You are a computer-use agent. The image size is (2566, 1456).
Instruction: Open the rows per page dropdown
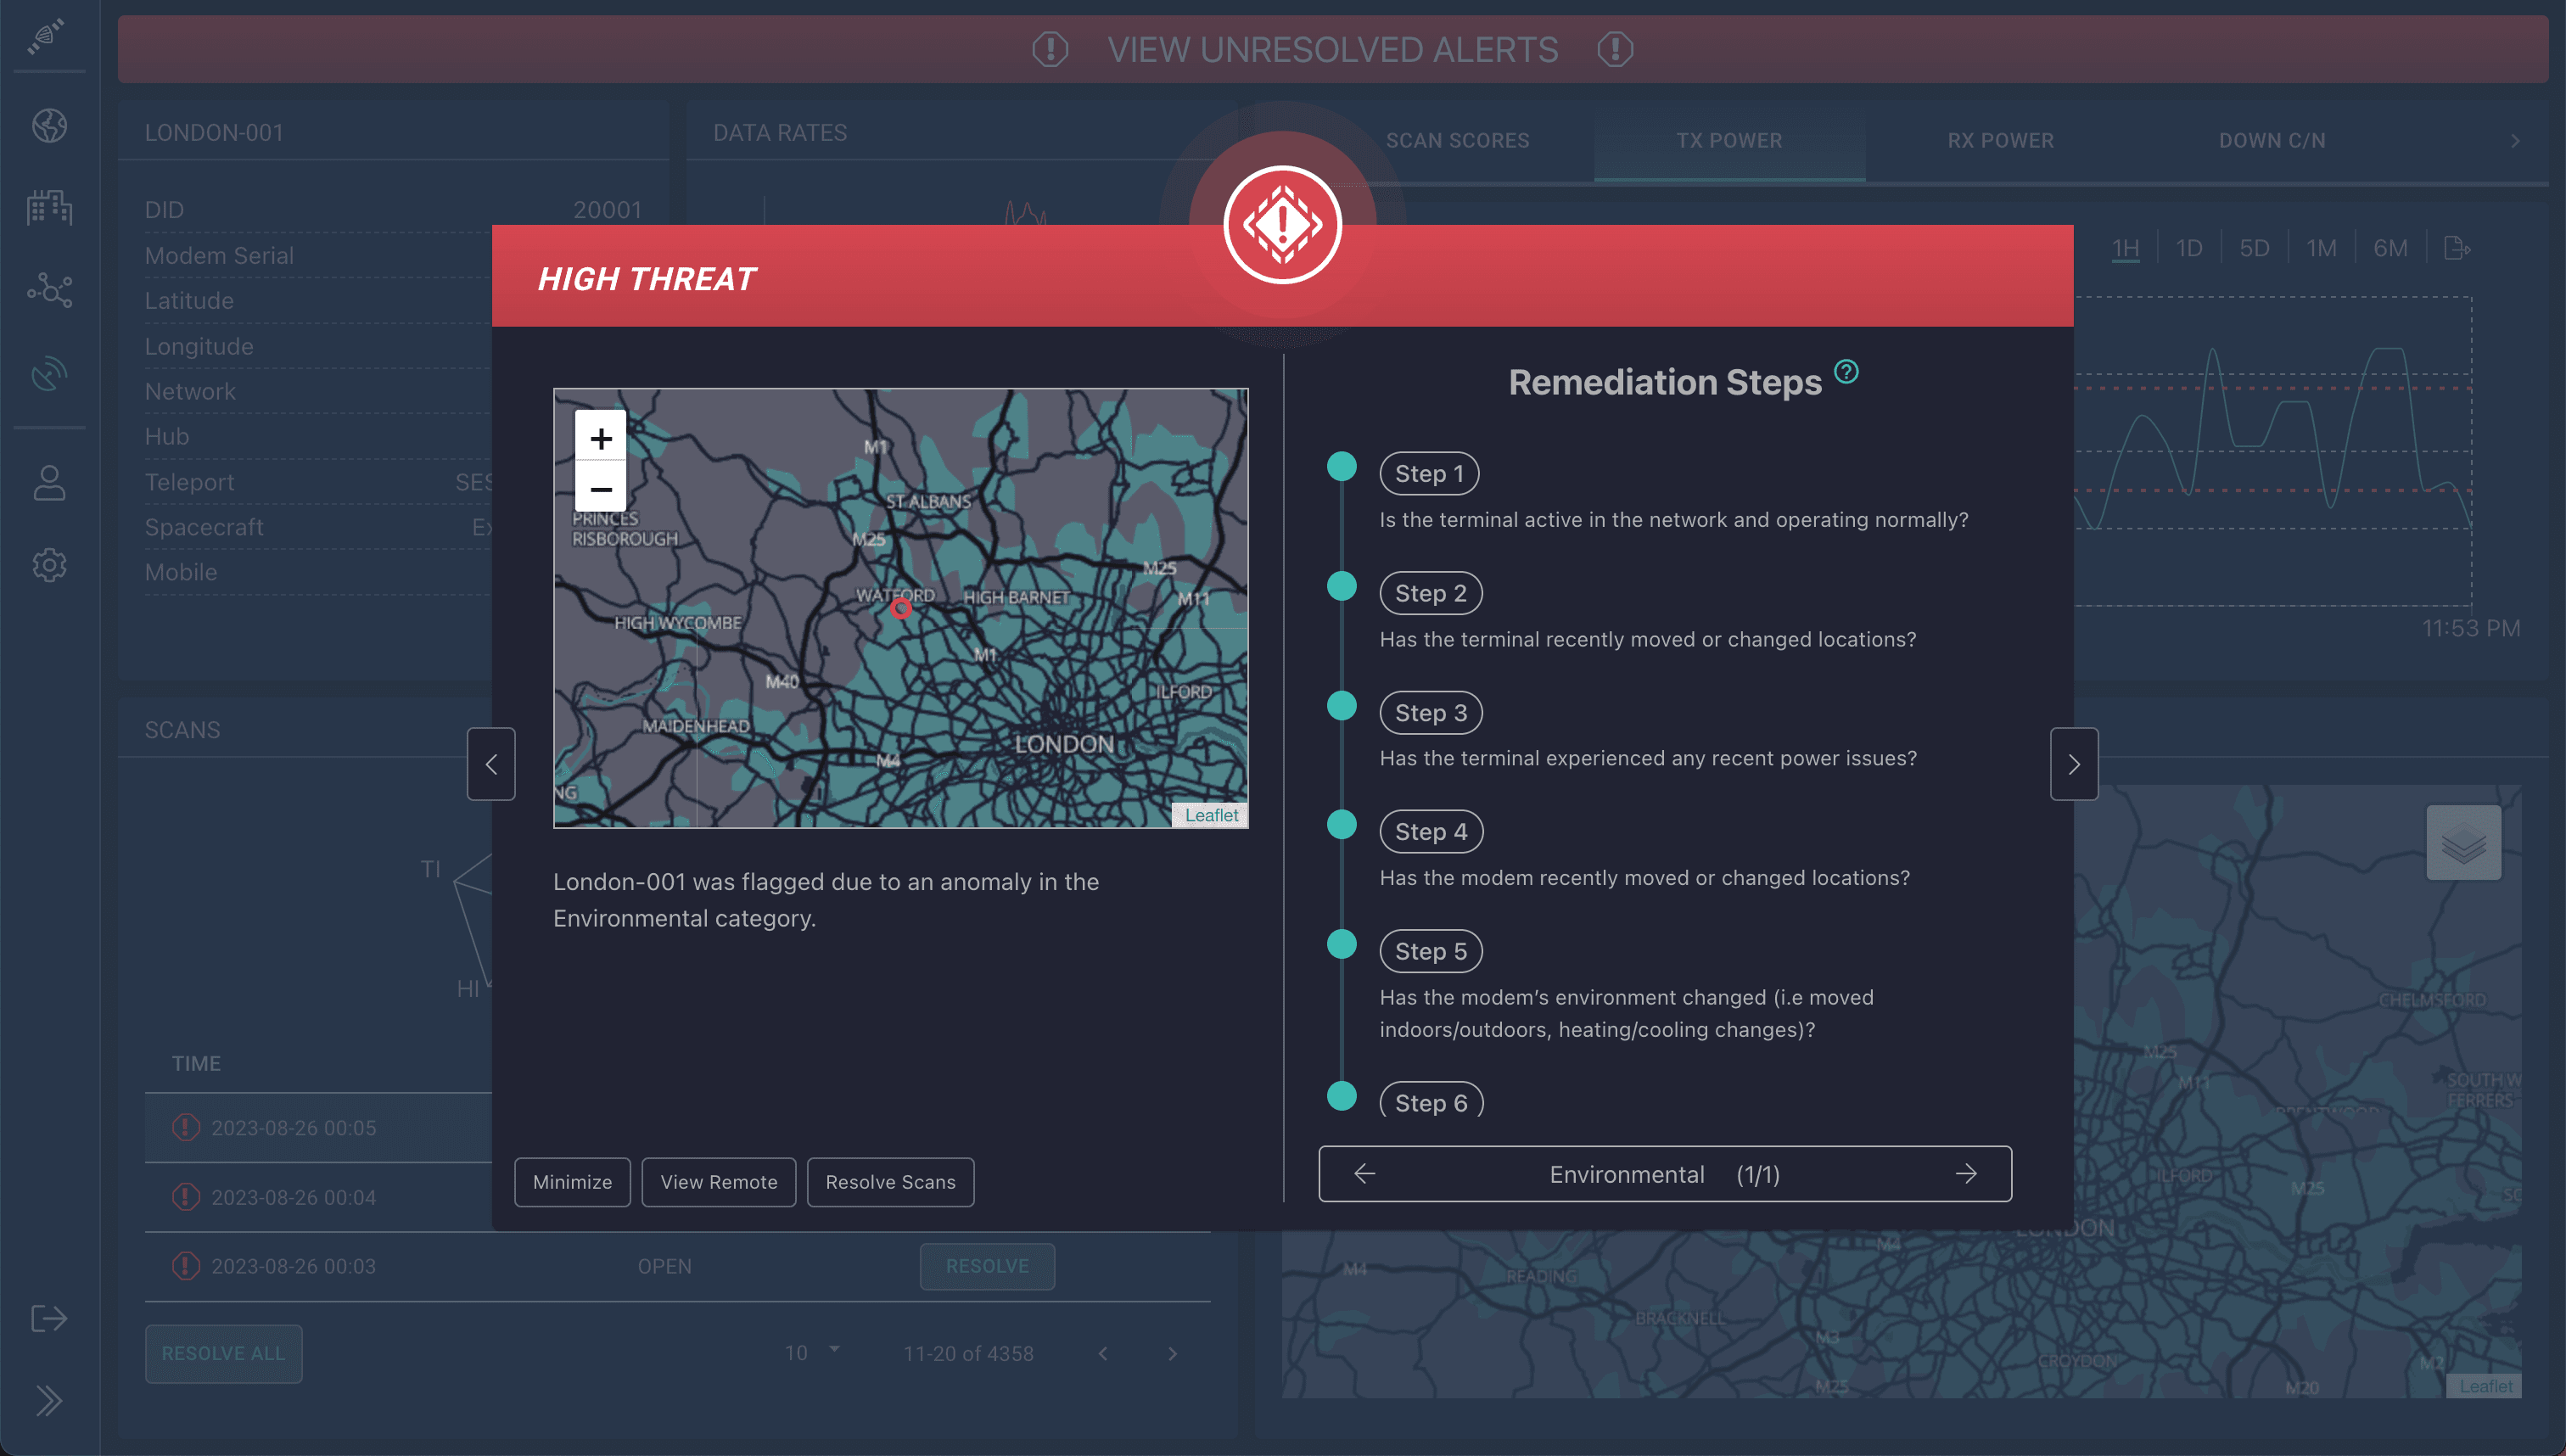(x=812, y=1352)
